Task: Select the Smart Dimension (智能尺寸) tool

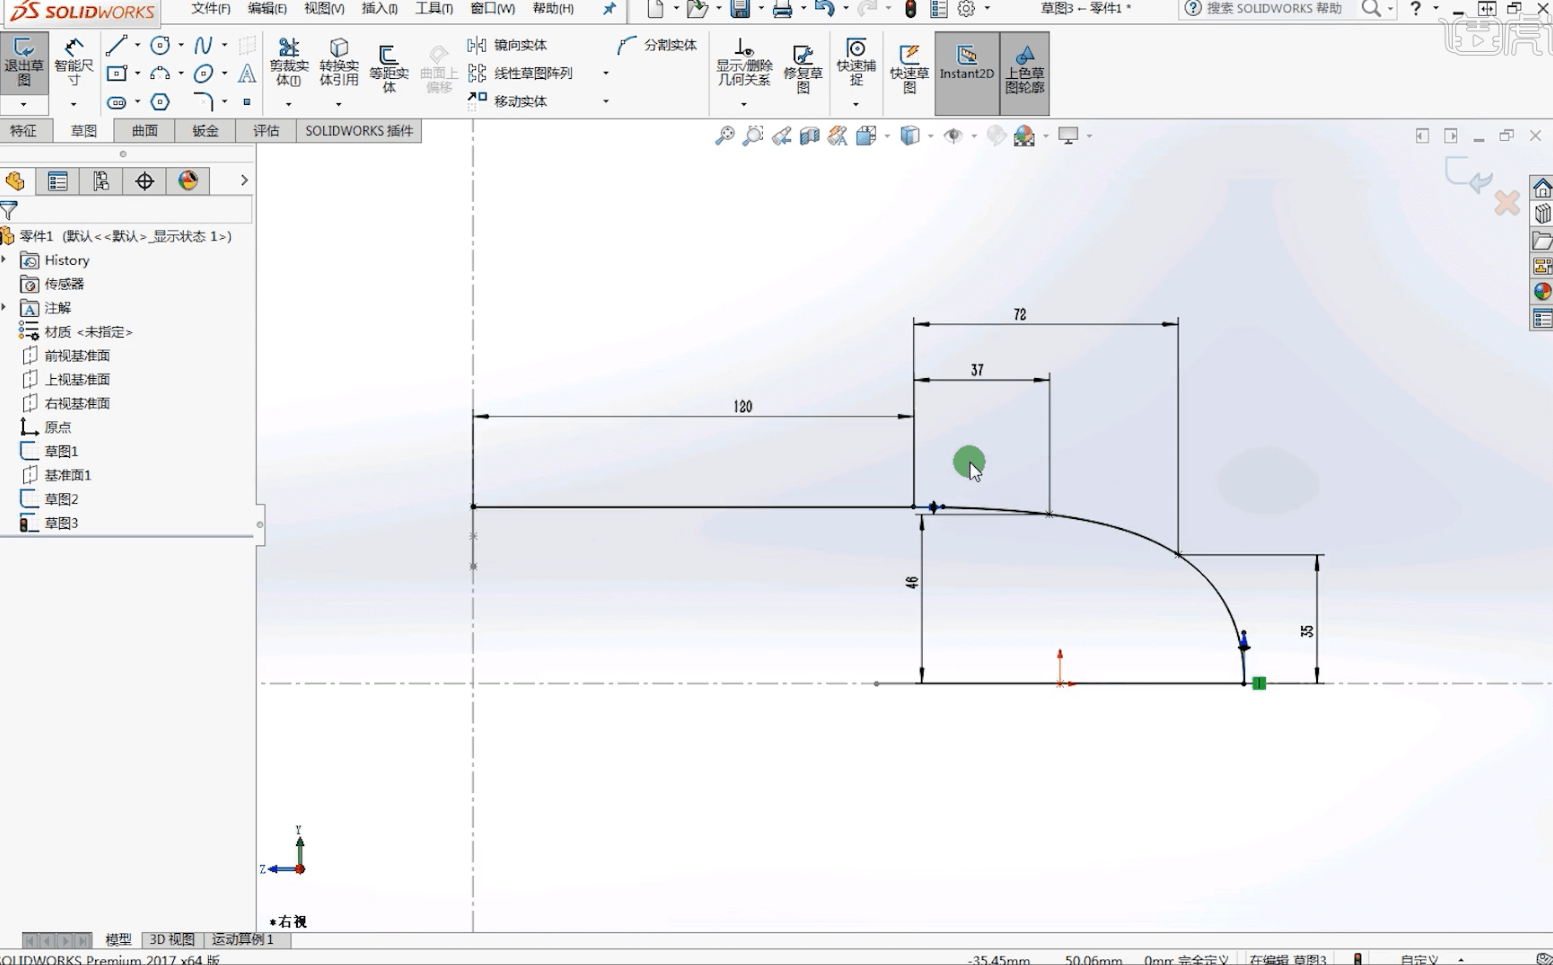Action: click(x=74, y=64)
